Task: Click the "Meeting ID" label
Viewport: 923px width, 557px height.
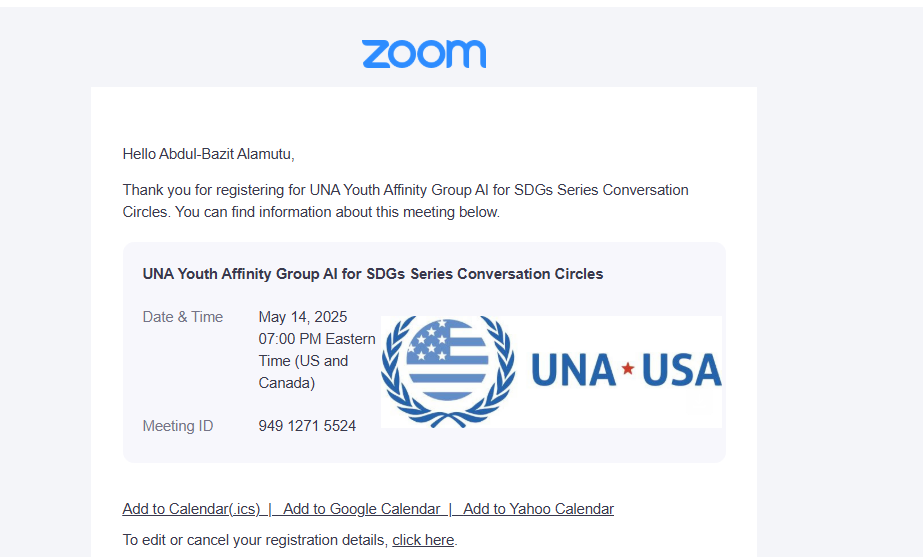Action: click(x=178, y=426)
